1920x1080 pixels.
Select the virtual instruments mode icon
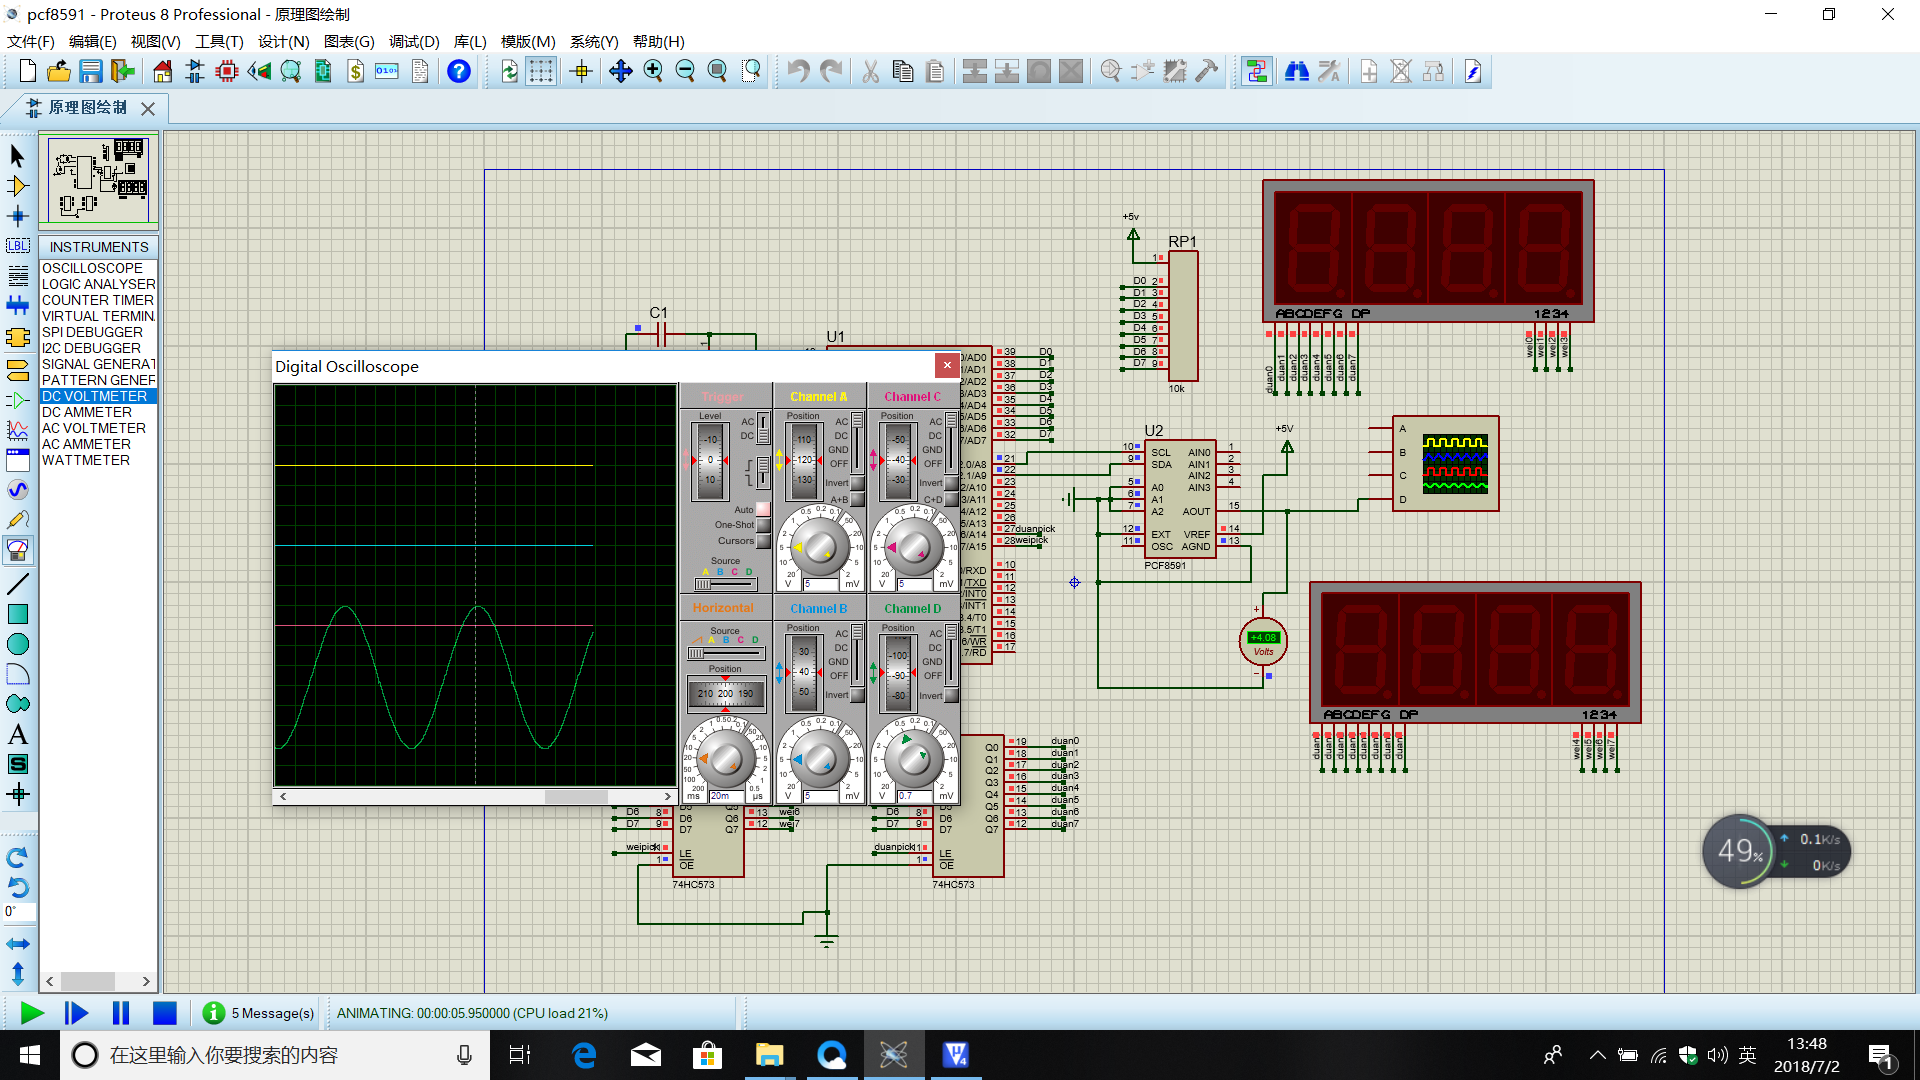18,550
